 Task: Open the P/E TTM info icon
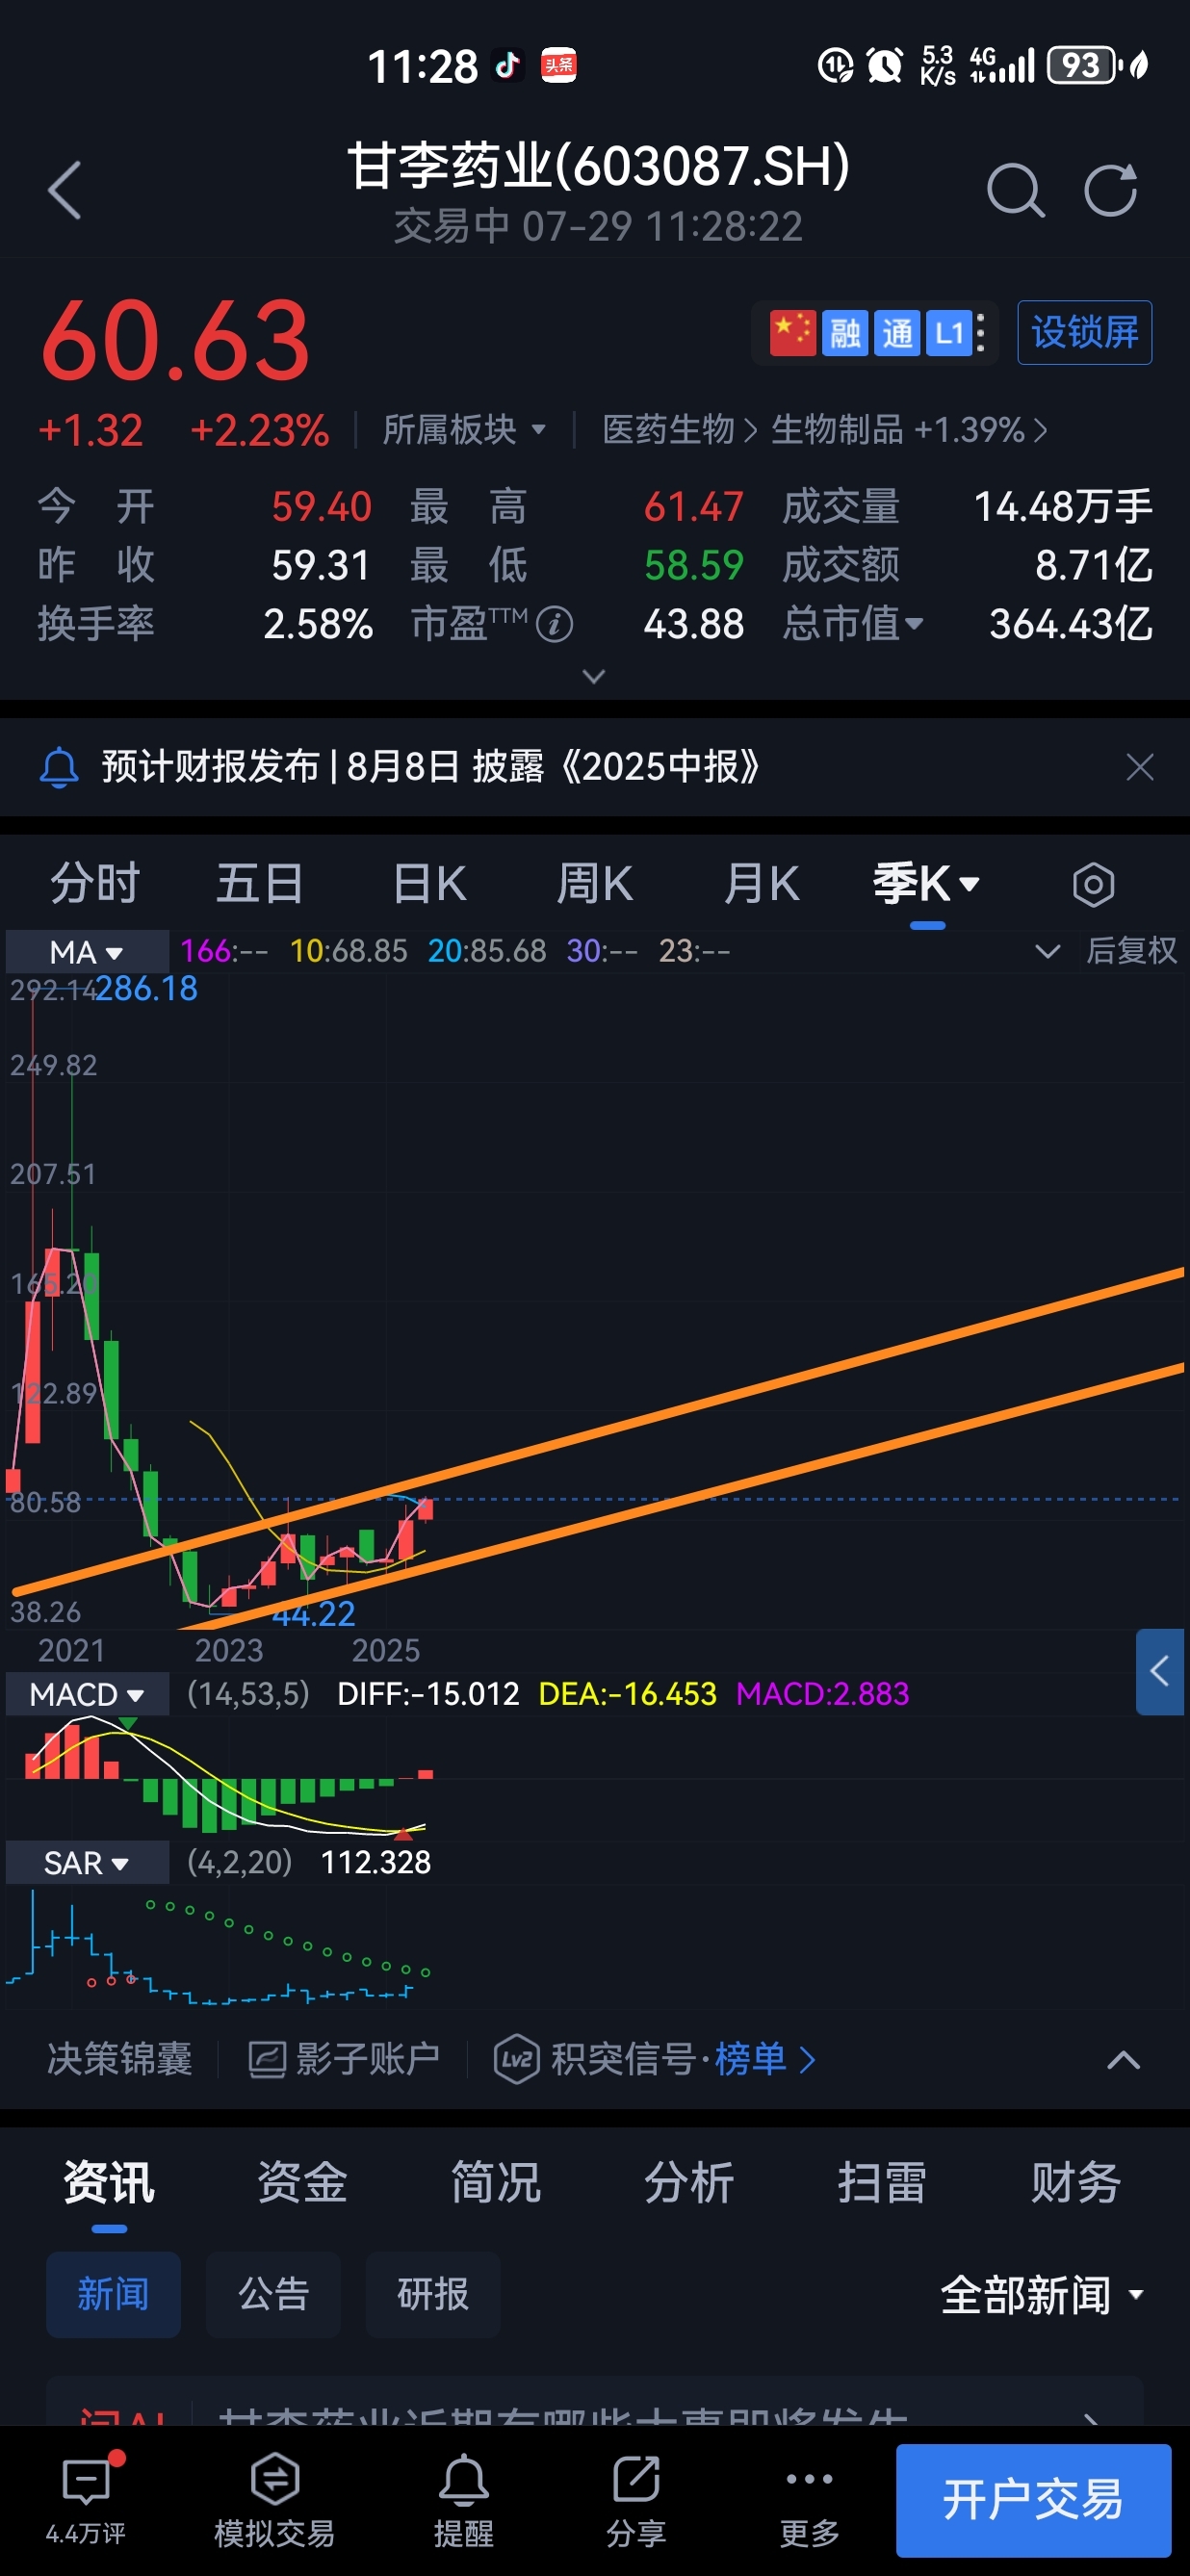pyautogui.click(x=554, y=625)
